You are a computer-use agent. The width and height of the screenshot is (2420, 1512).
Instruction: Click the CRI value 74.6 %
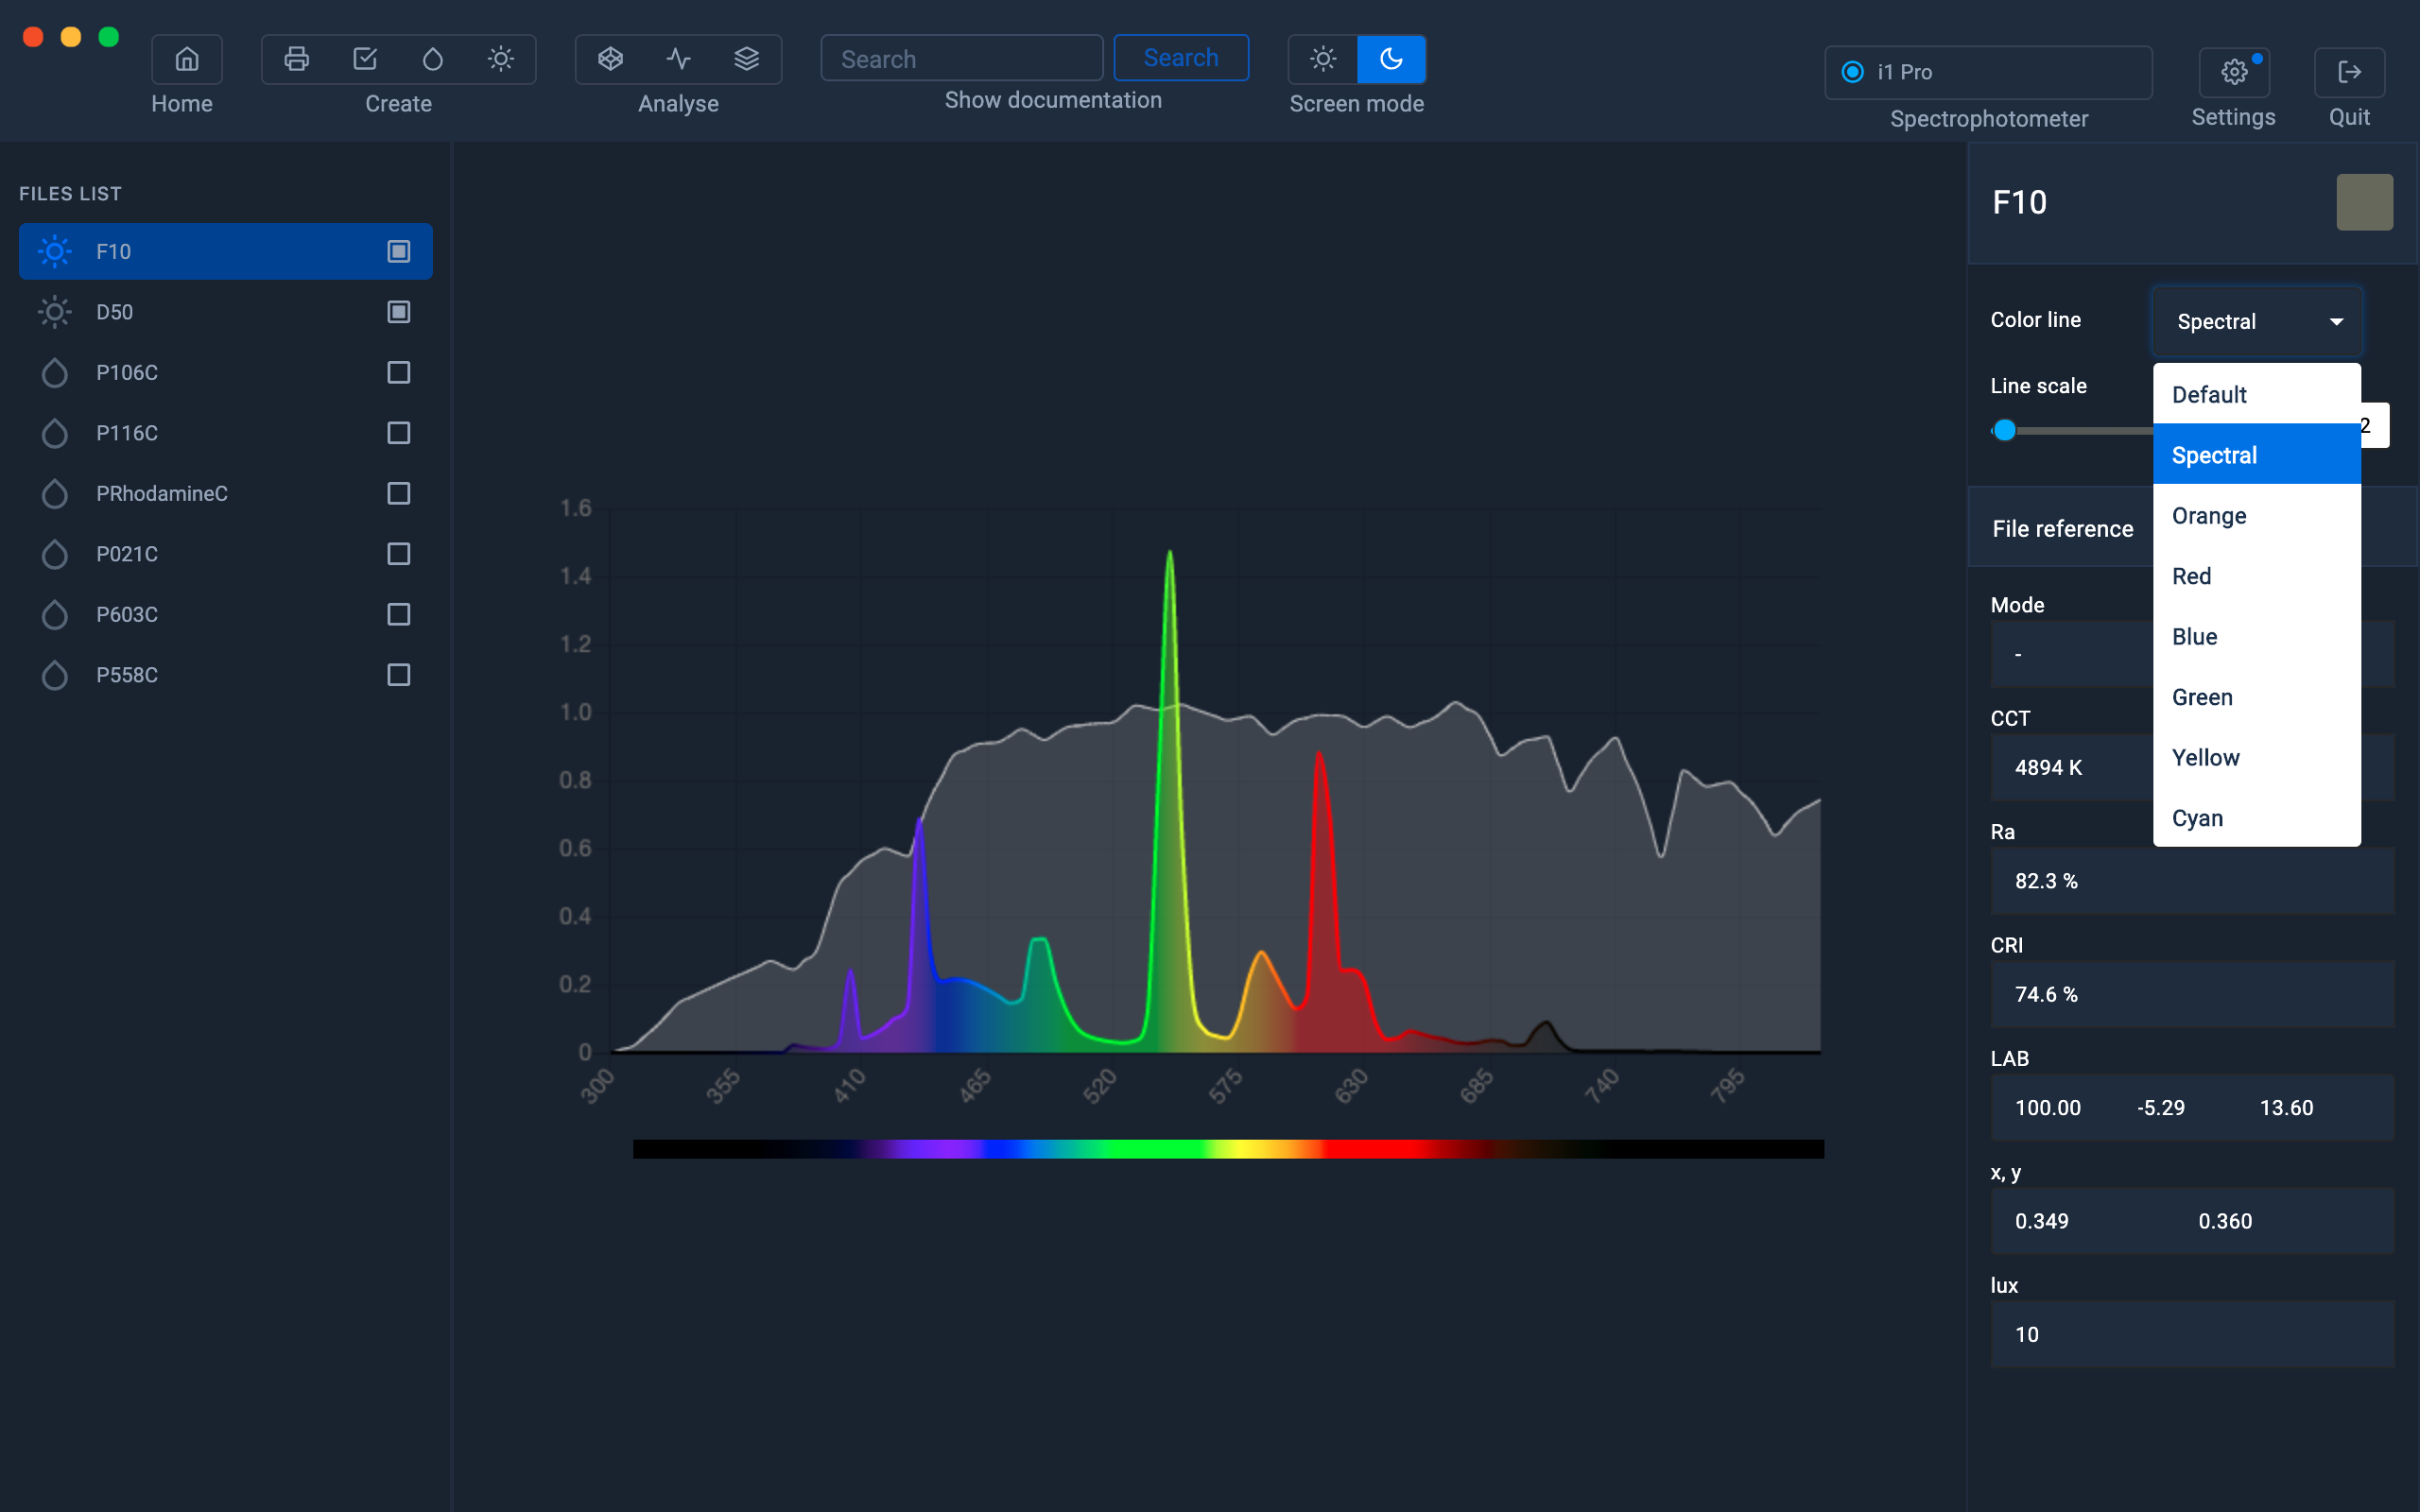click(2046, 994)
